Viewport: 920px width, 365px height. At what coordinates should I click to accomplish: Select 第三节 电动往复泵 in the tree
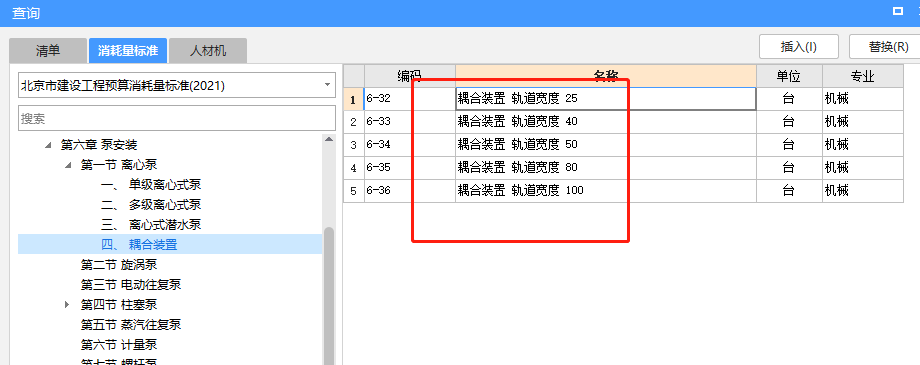tap(131, 285)
